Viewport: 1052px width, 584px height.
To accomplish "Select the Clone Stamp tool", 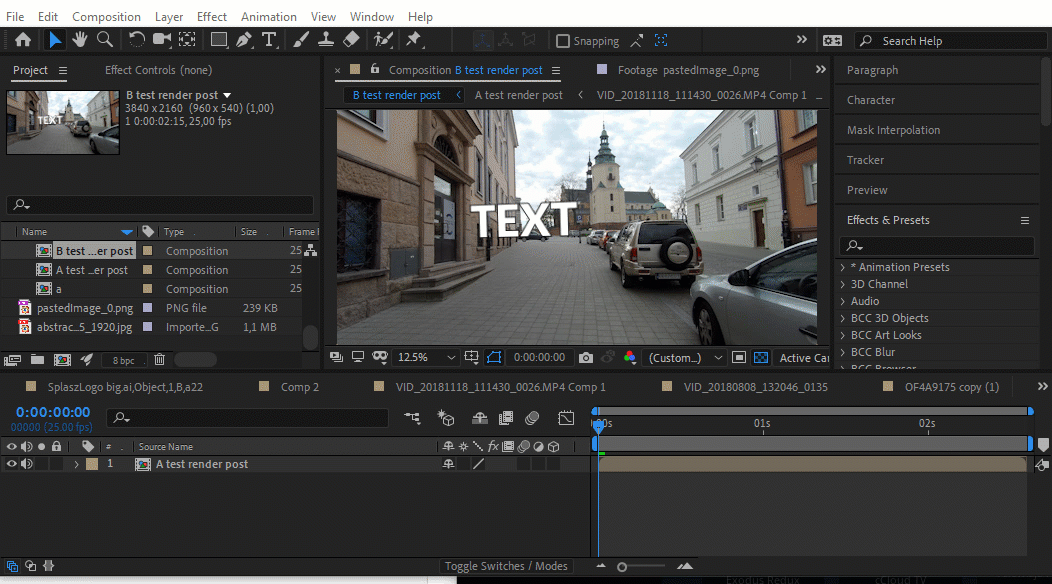I will click(326, 40).
